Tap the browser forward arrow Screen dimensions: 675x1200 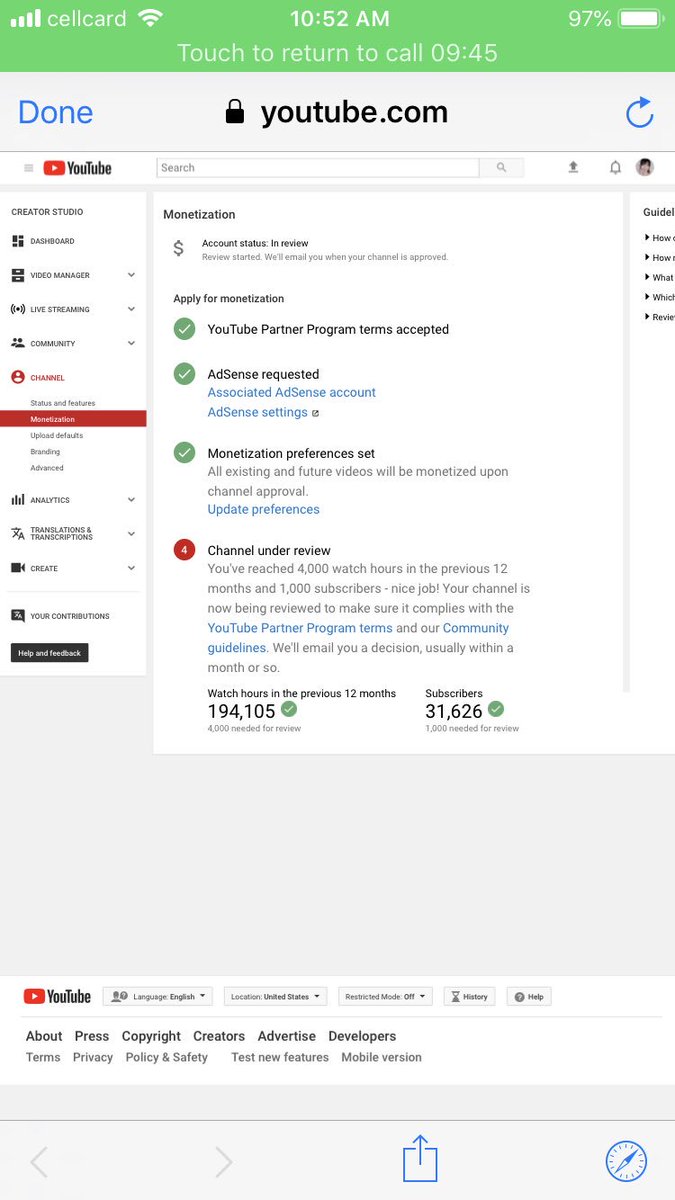223,1161
